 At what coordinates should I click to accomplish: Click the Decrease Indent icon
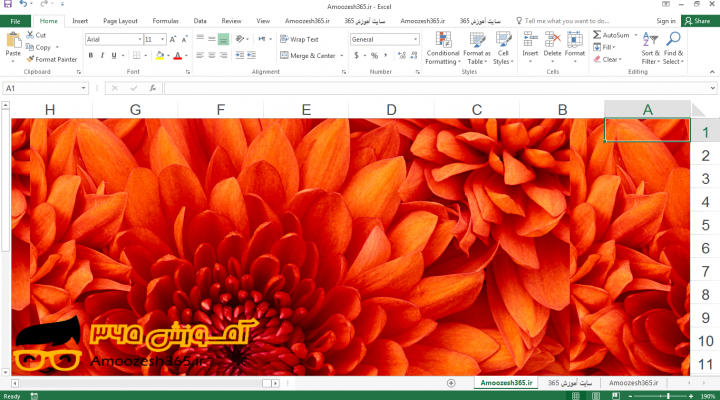tap(240, 55)
